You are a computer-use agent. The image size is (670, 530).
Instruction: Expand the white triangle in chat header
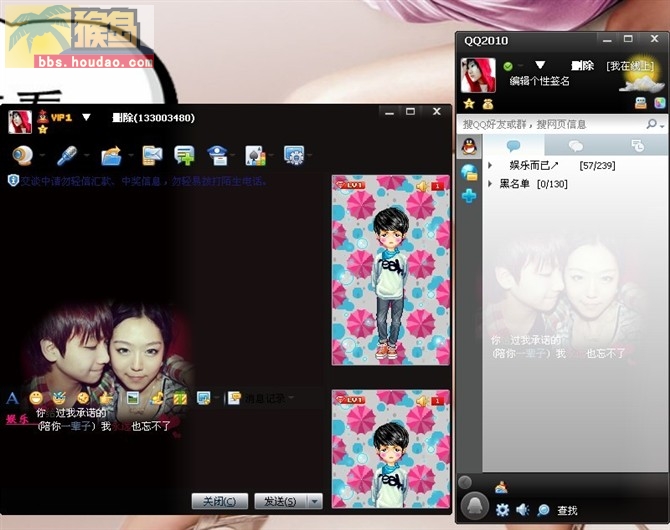click(86, 117)
